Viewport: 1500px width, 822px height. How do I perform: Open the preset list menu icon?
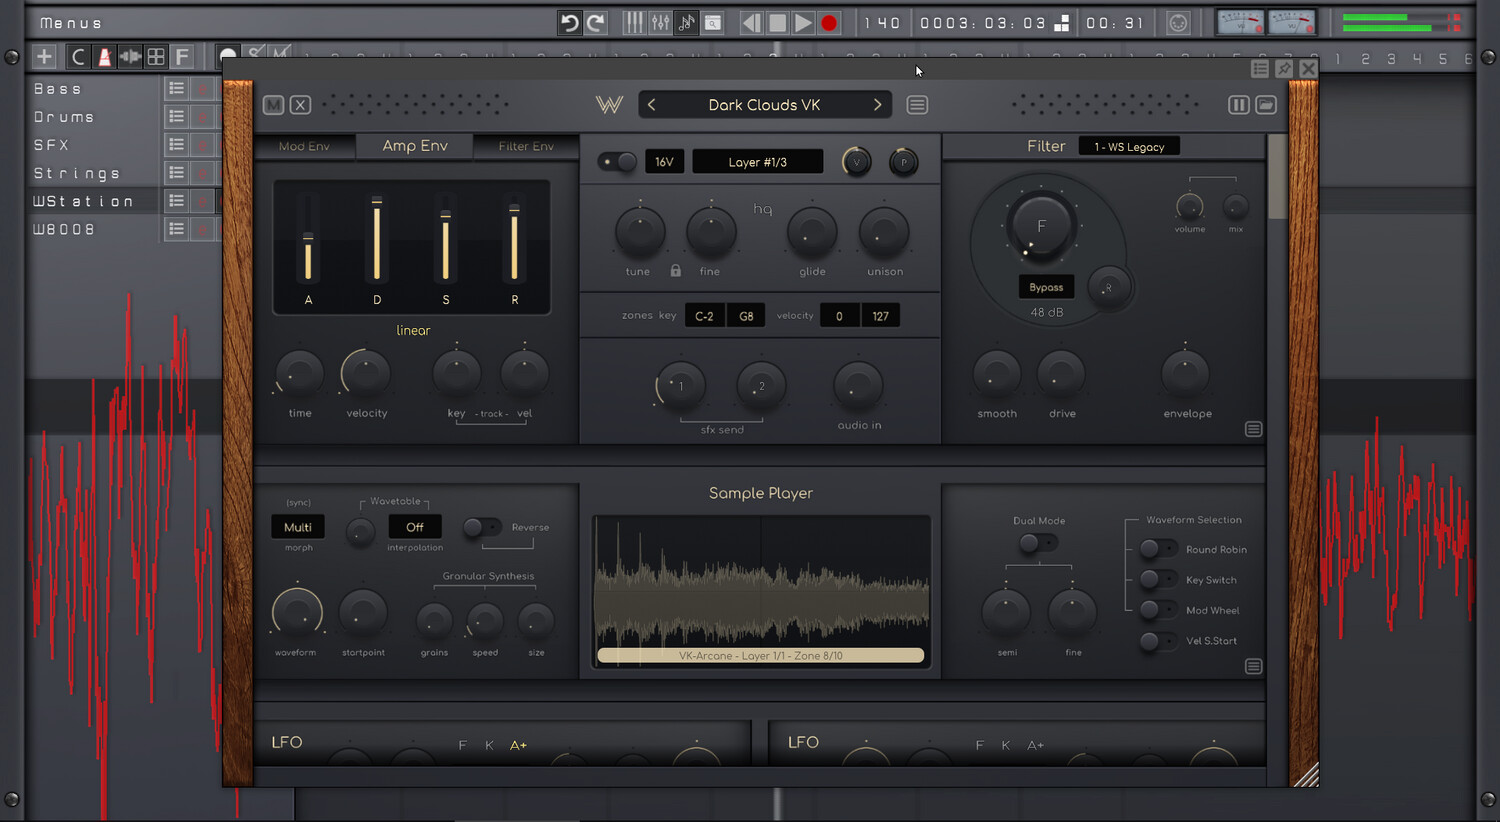coord(917,105)
